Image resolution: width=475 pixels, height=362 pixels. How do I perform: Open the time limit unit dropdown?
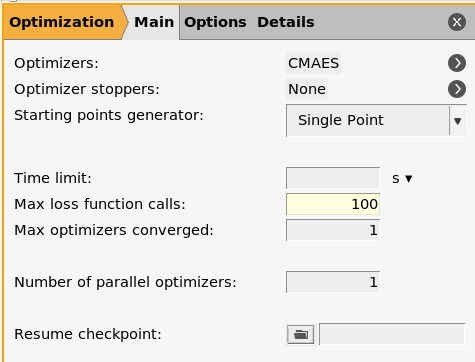[402, 179]
